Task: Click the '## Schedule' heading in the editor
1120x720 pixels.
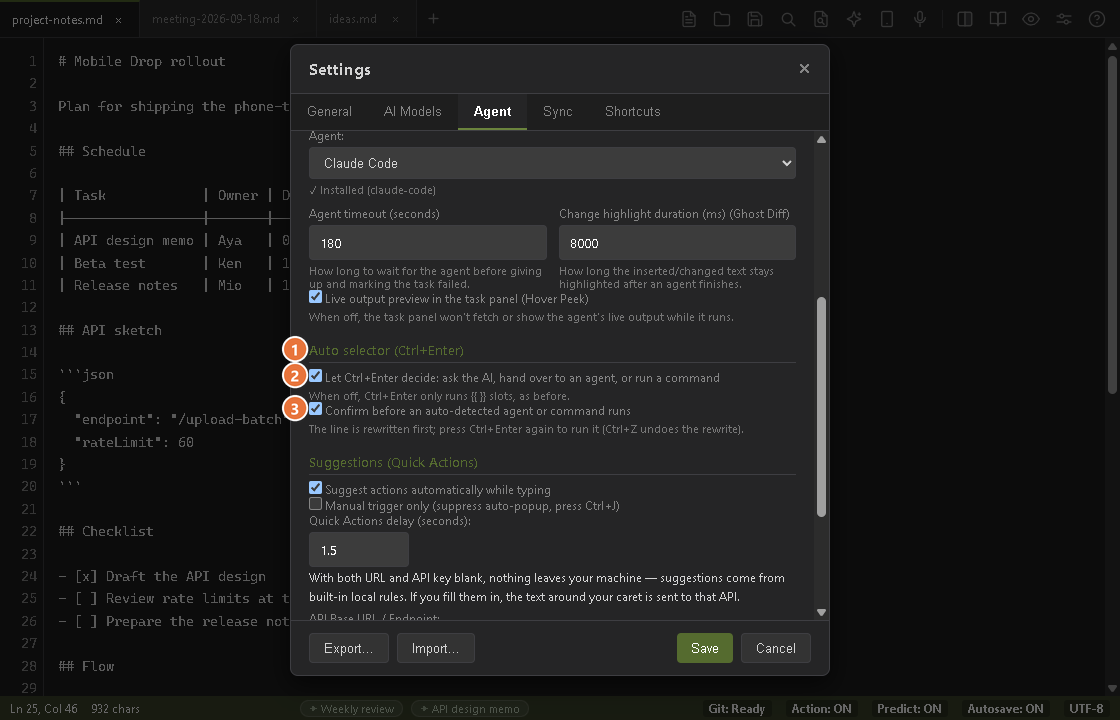Action: (101, 151)
